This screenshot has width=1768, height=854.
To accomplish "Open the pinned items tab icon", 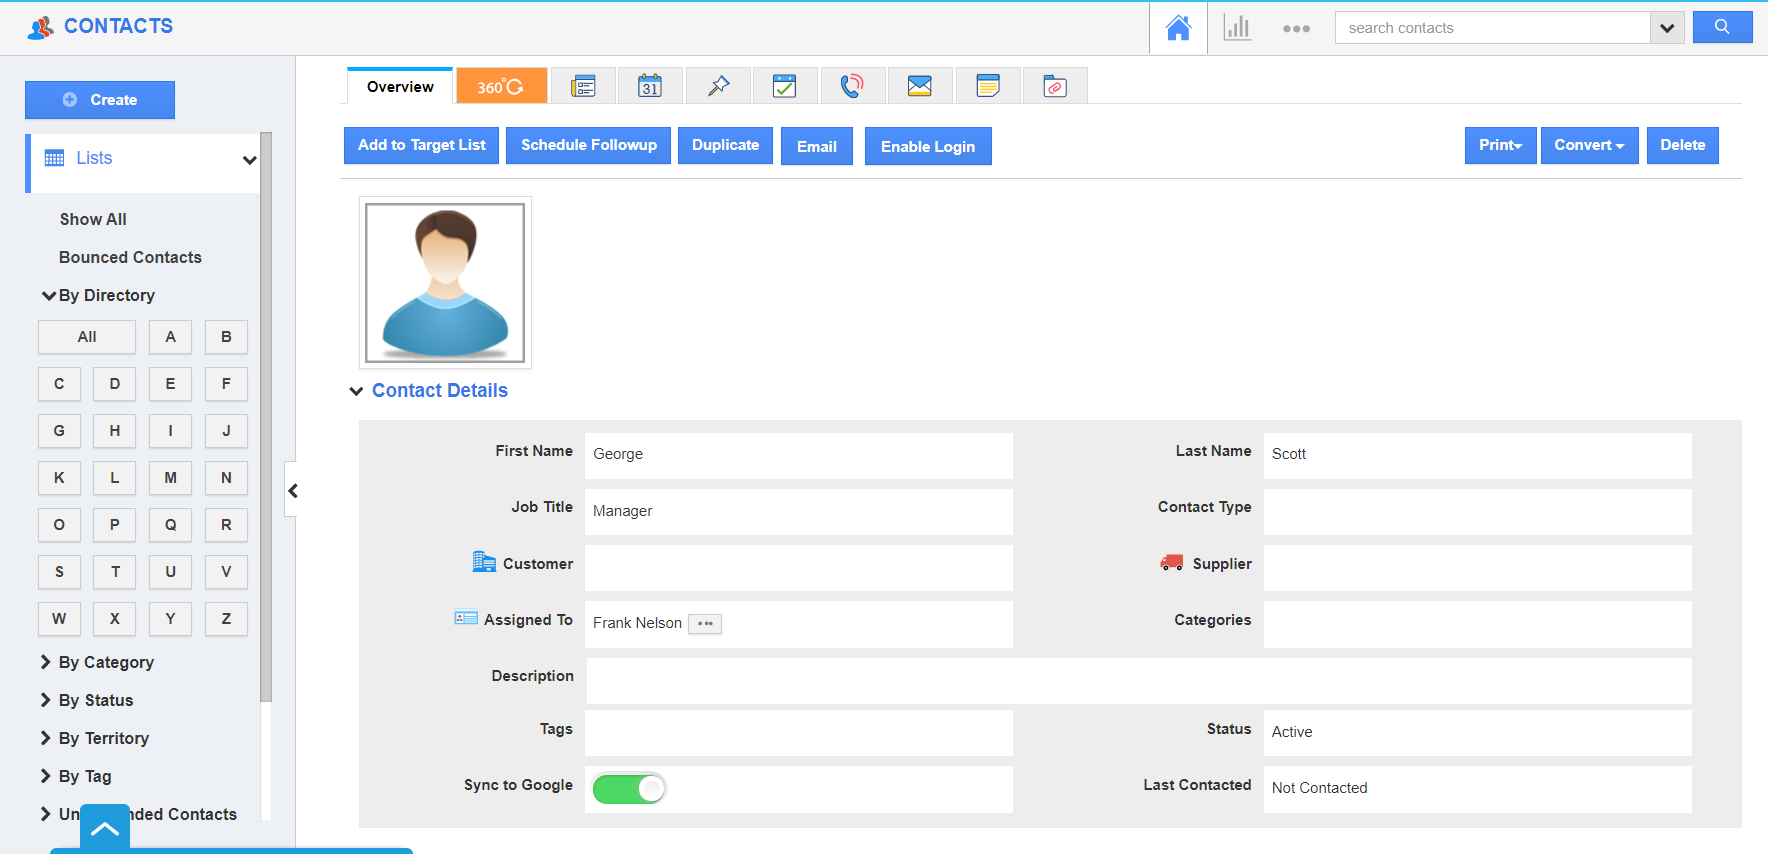I will (x=718, y=86).
